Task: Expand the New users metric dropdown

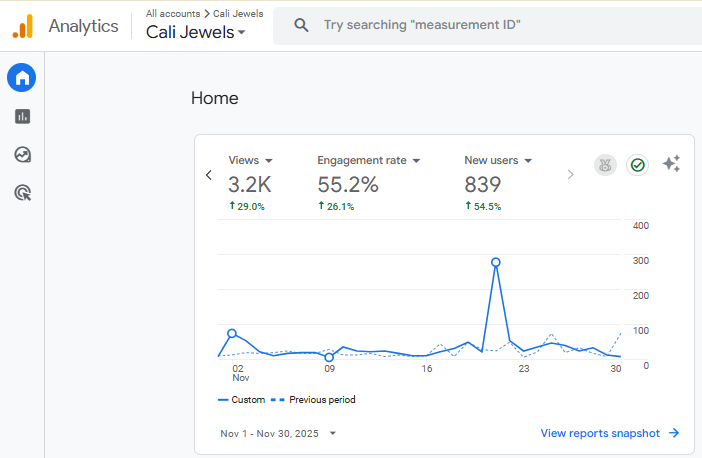Action: 497,160
